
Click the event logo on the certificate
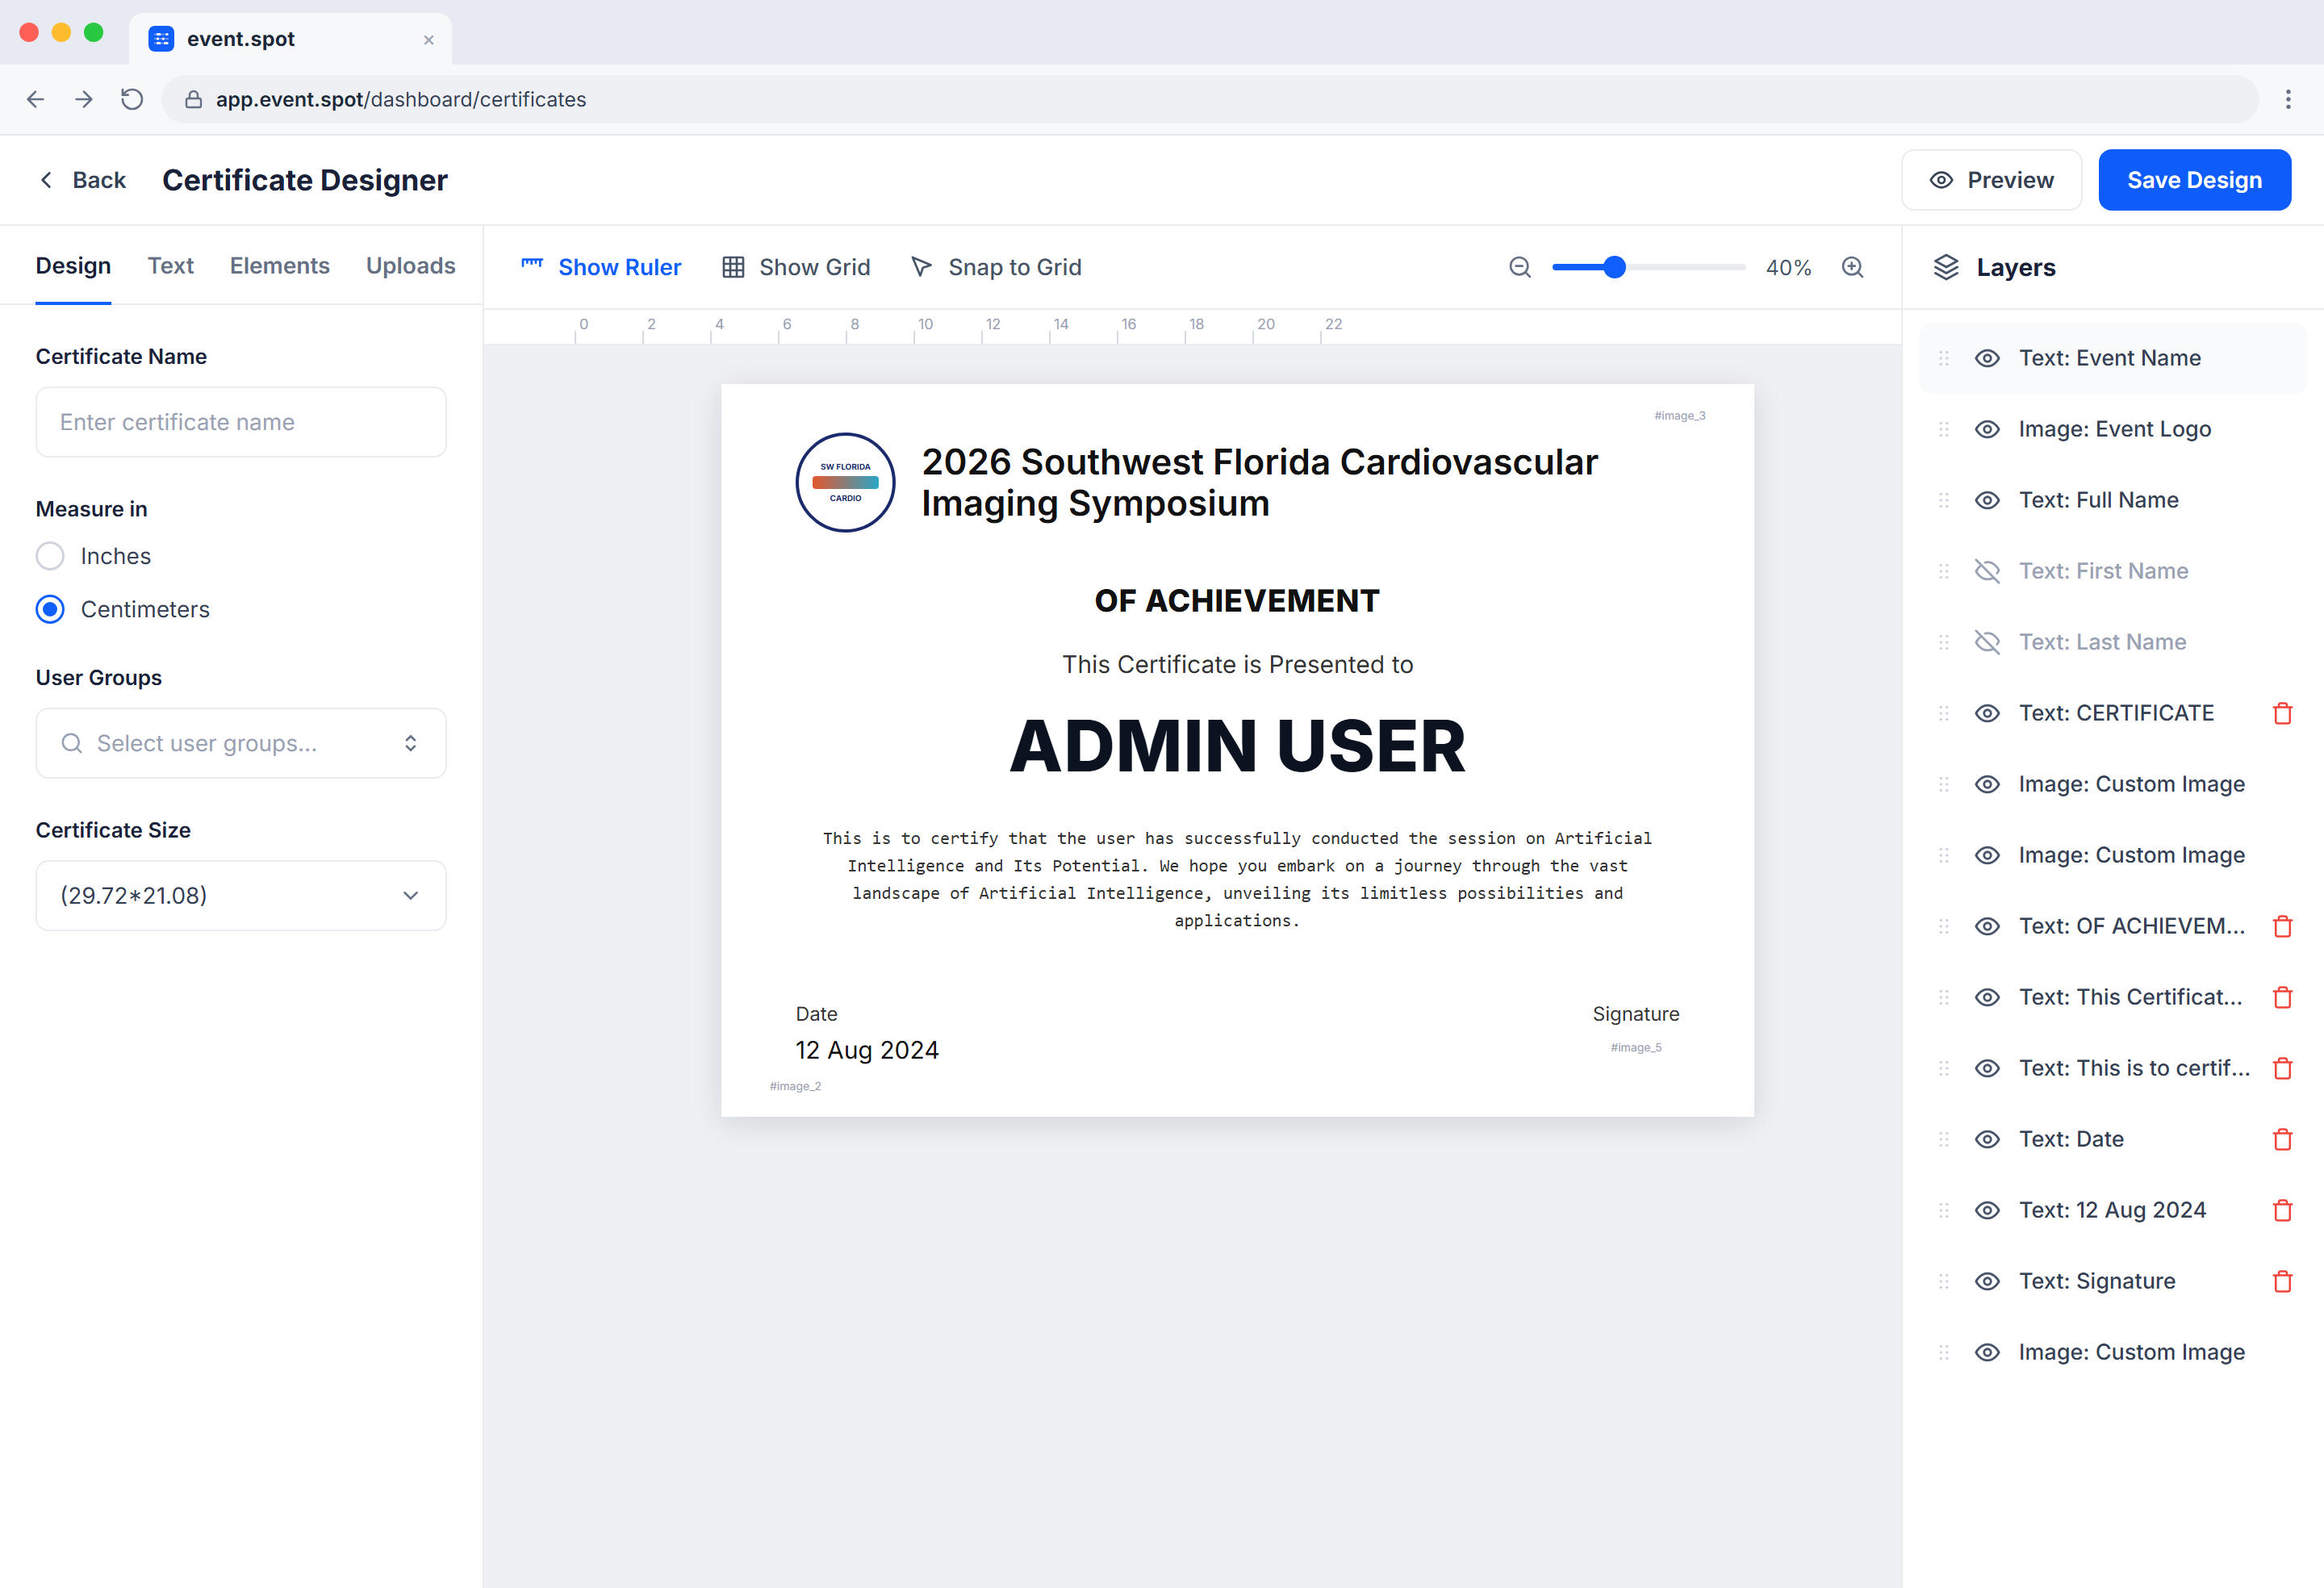[x=845, y=482]
